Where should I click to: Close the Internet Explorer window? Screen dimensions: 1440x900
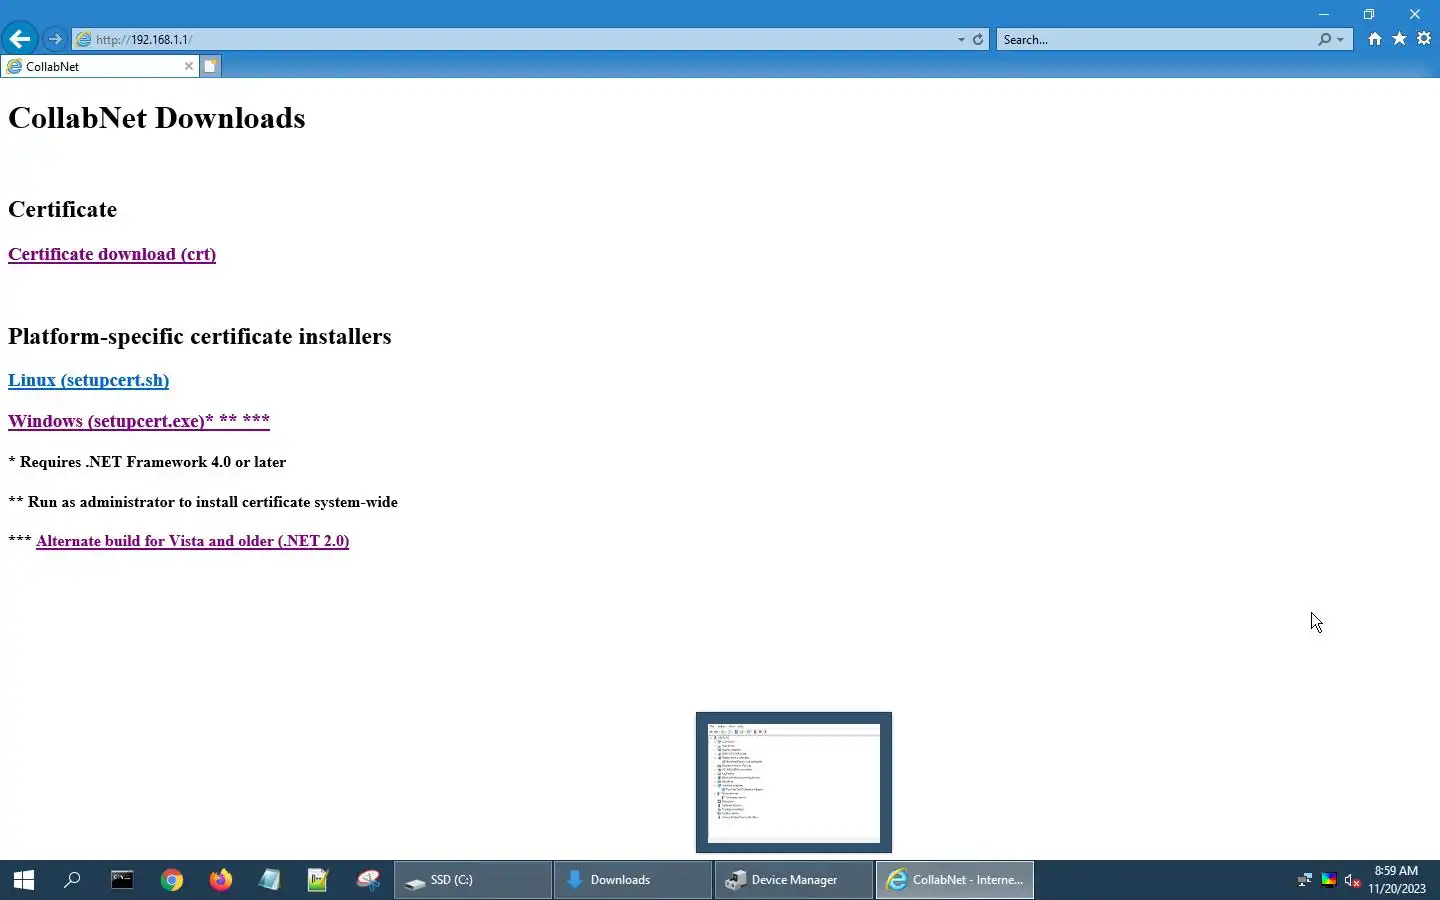1415,14
